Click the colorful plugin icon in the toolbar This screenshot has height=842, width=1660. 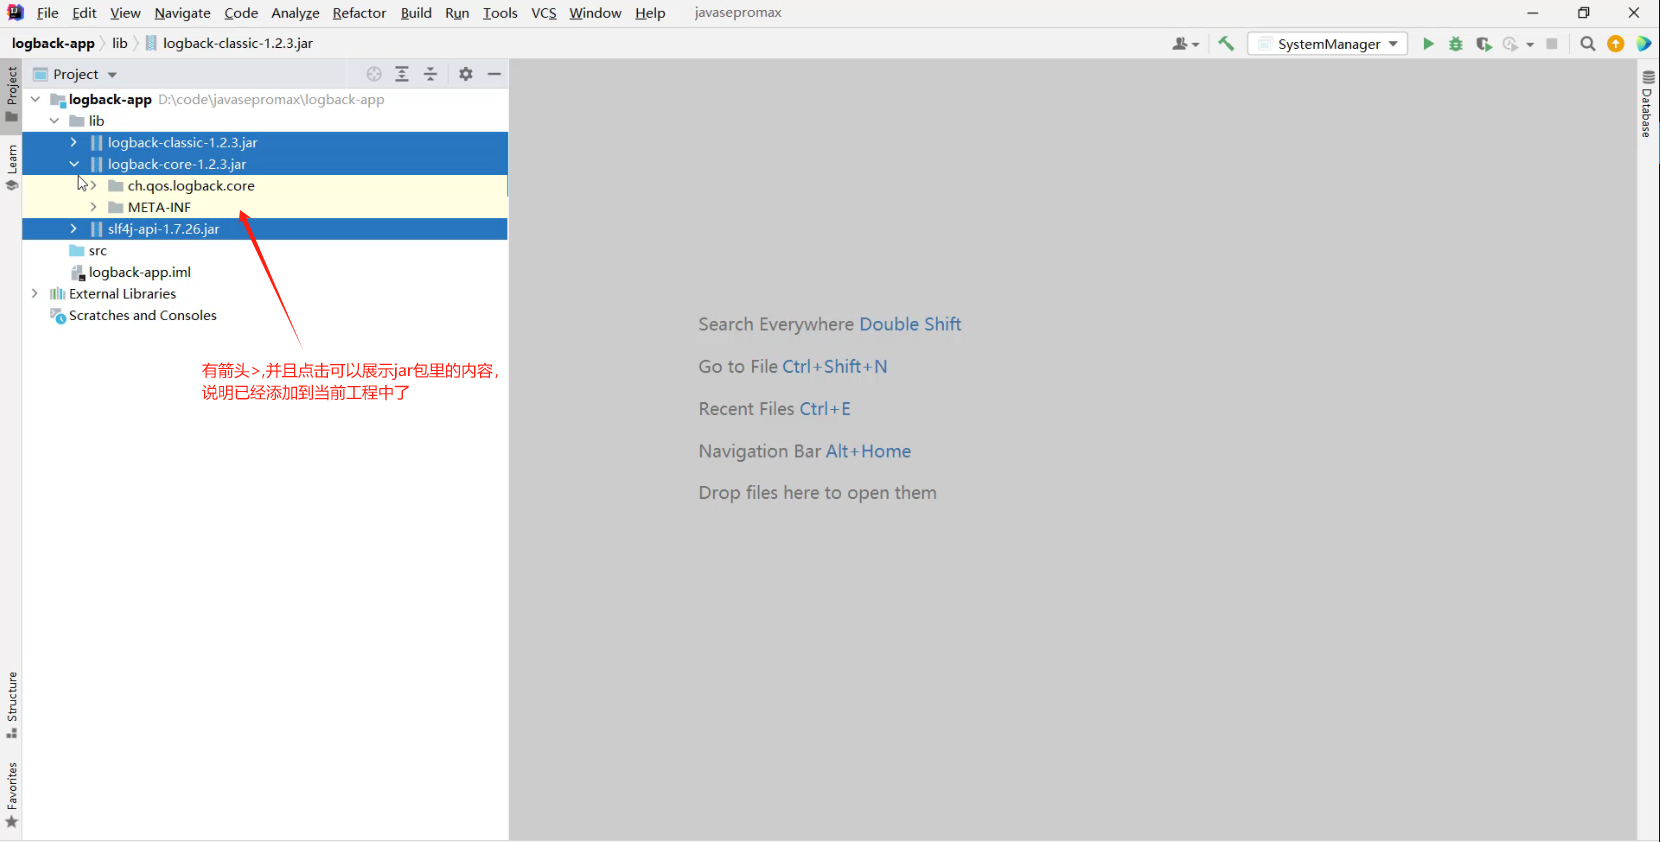[x=1644, y=44]
